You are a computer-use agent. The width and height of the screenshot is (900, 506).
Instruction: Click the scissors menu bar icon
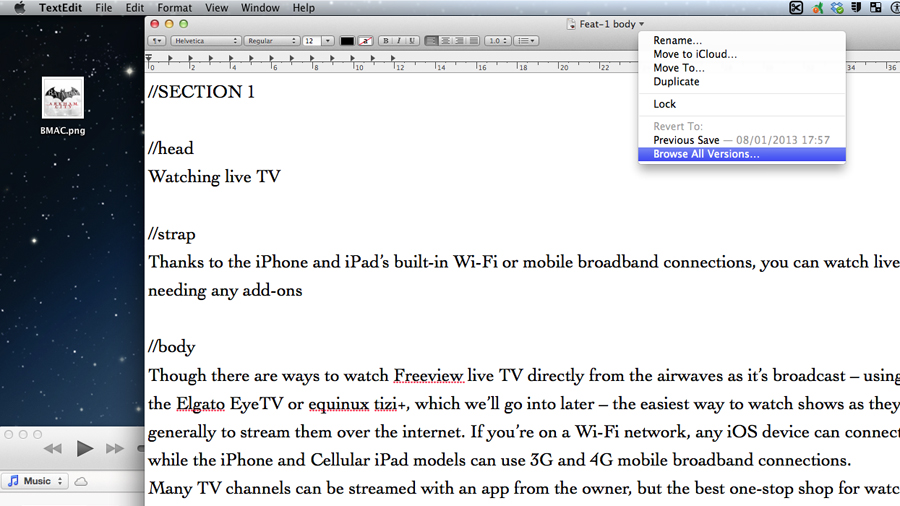click(x=796, y=7)
